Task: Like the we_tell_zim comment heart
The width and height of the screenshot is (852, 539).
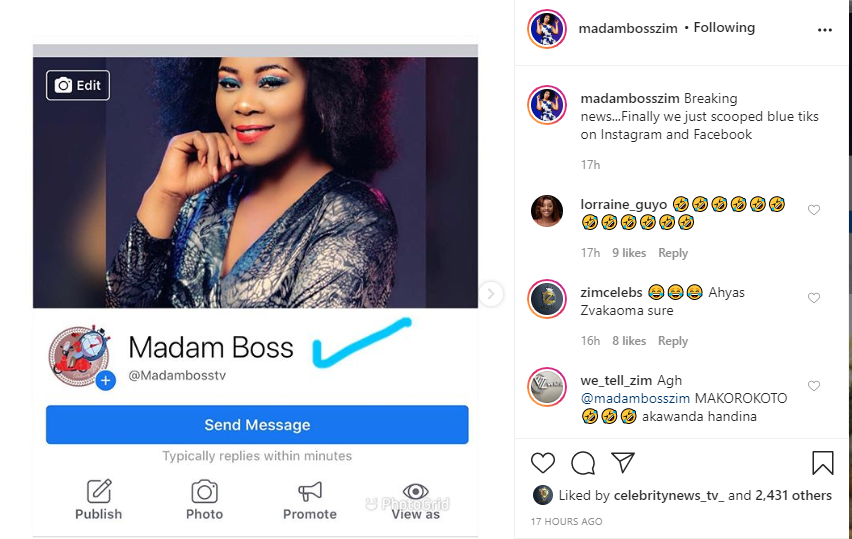Action: pos(813,386)
